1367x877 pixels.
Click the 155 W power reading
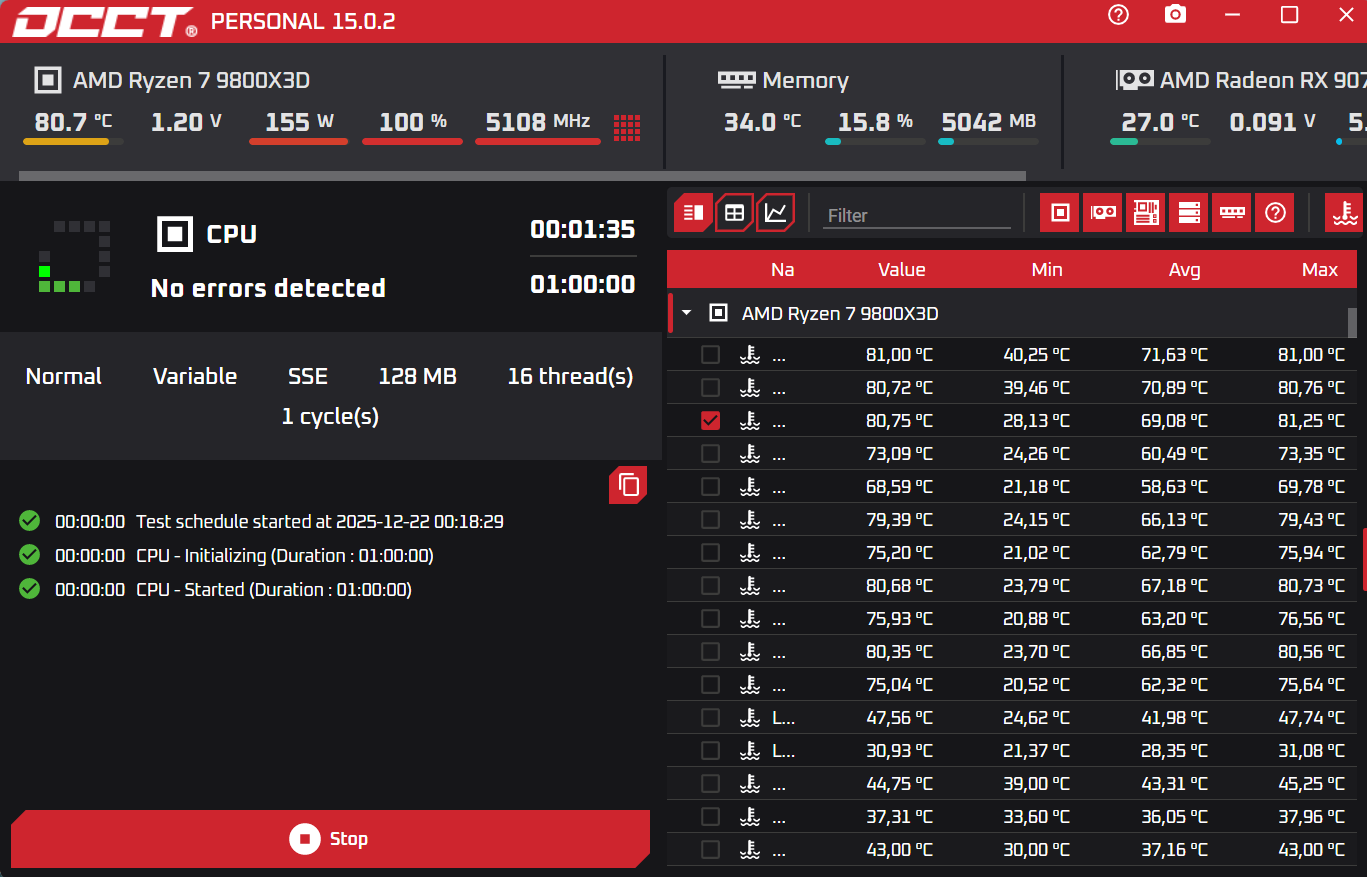[x=299, y=122]
